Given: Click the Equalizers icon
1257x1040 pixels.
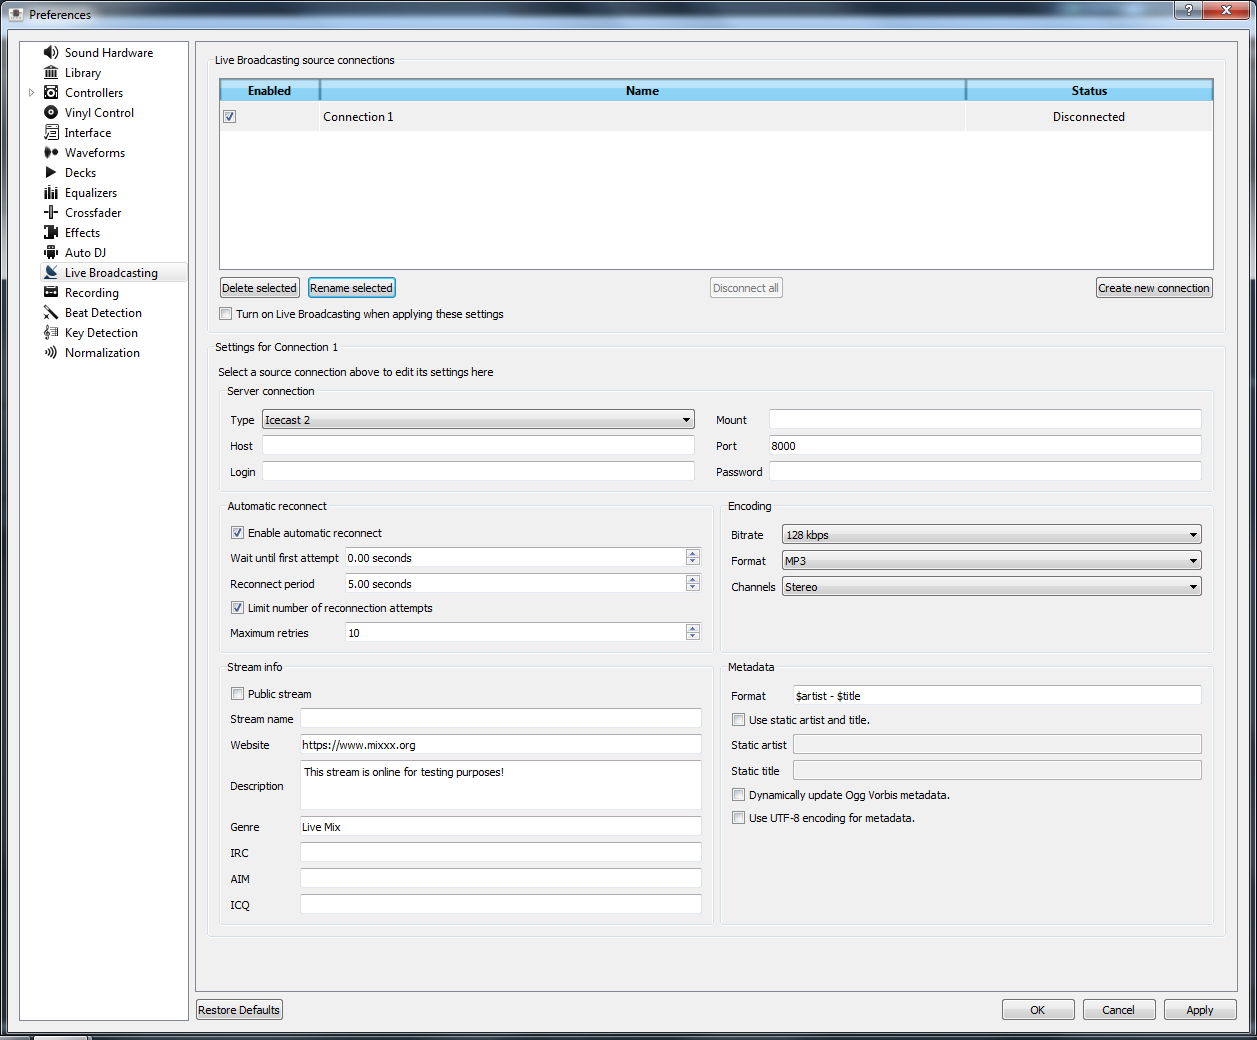Looking at the screenshot, I should click(51, 192).
